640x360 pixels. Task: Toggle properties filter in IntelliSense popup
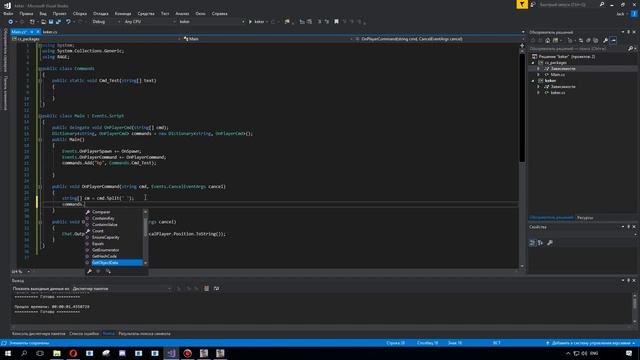89,271
